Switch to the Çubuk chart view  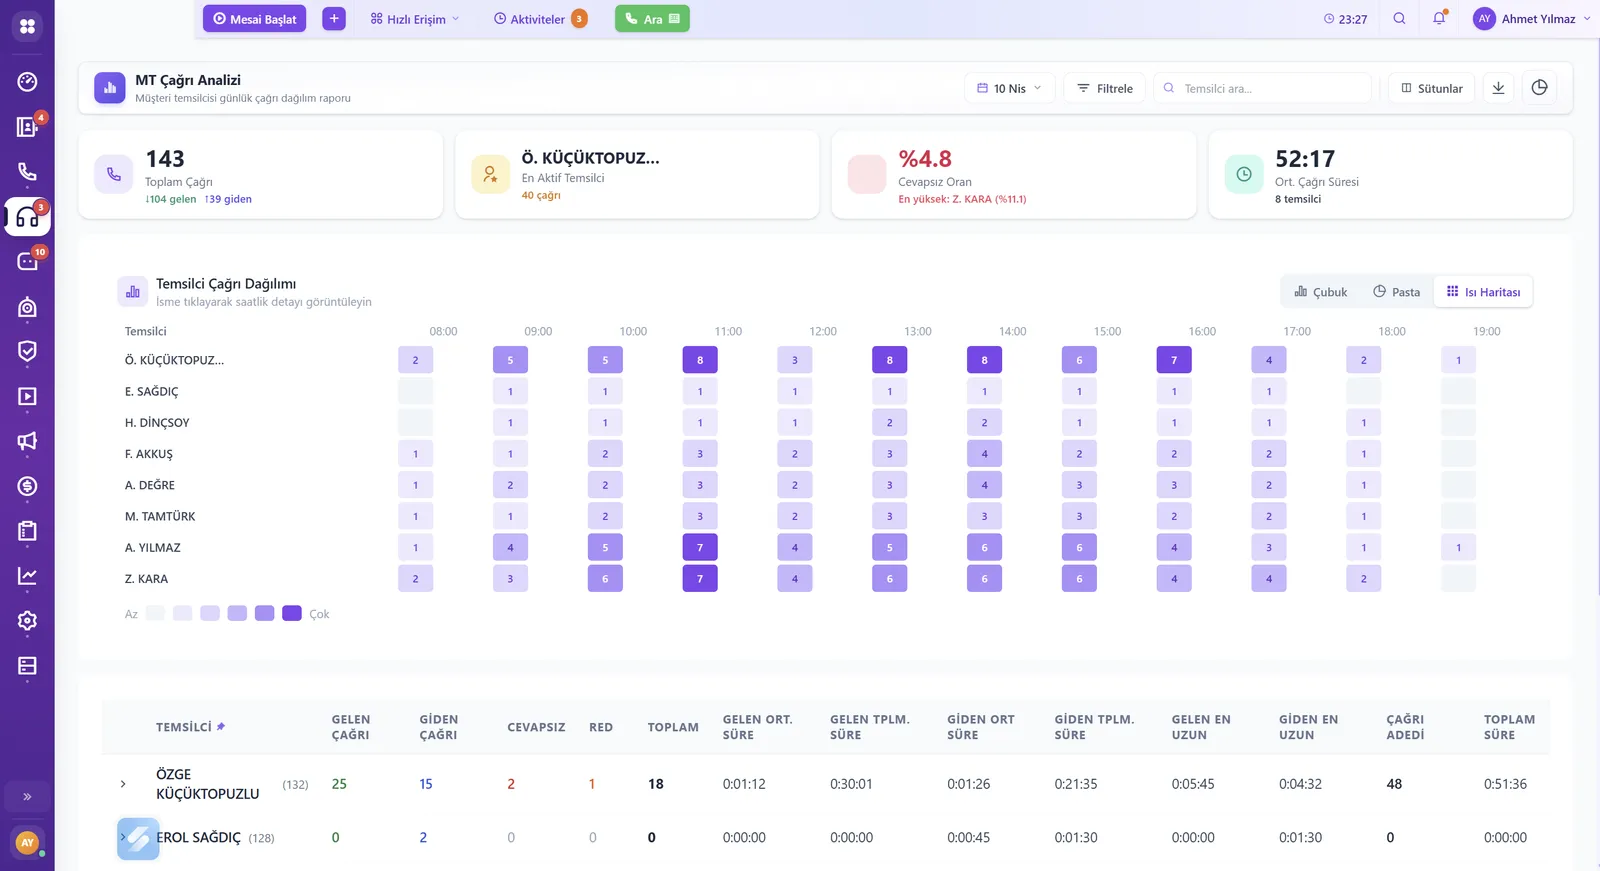click(1321, 292)
